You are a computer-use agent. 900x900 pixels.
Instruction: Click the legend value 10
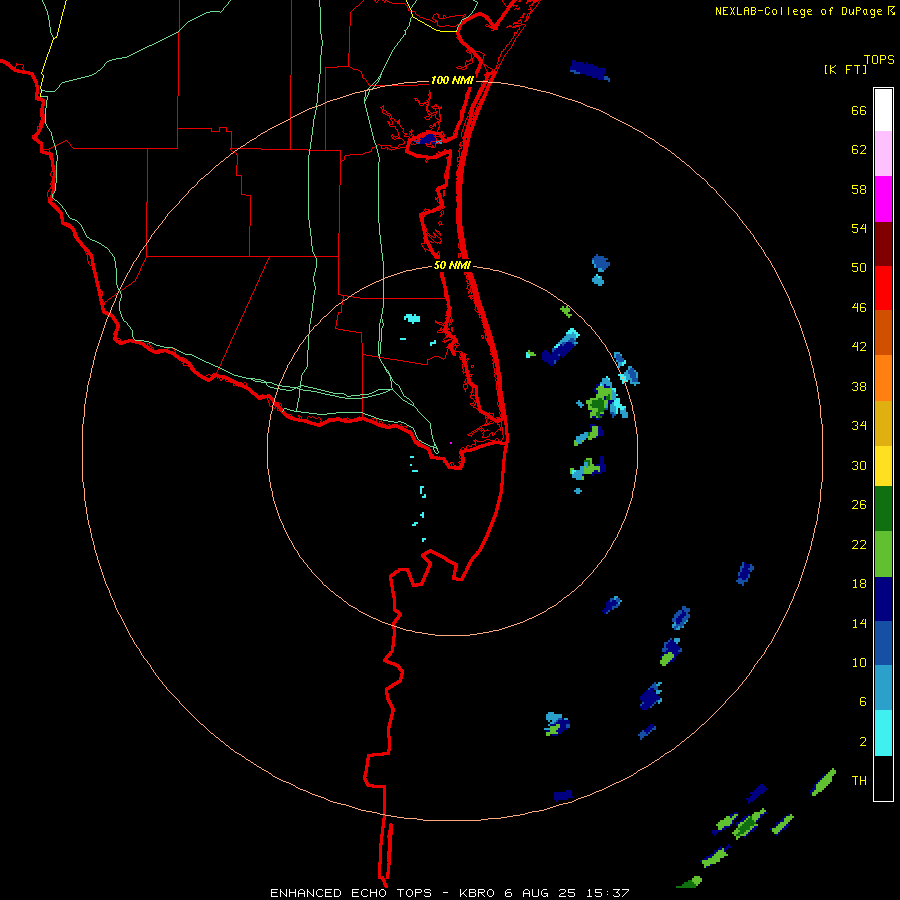[859, 663]
